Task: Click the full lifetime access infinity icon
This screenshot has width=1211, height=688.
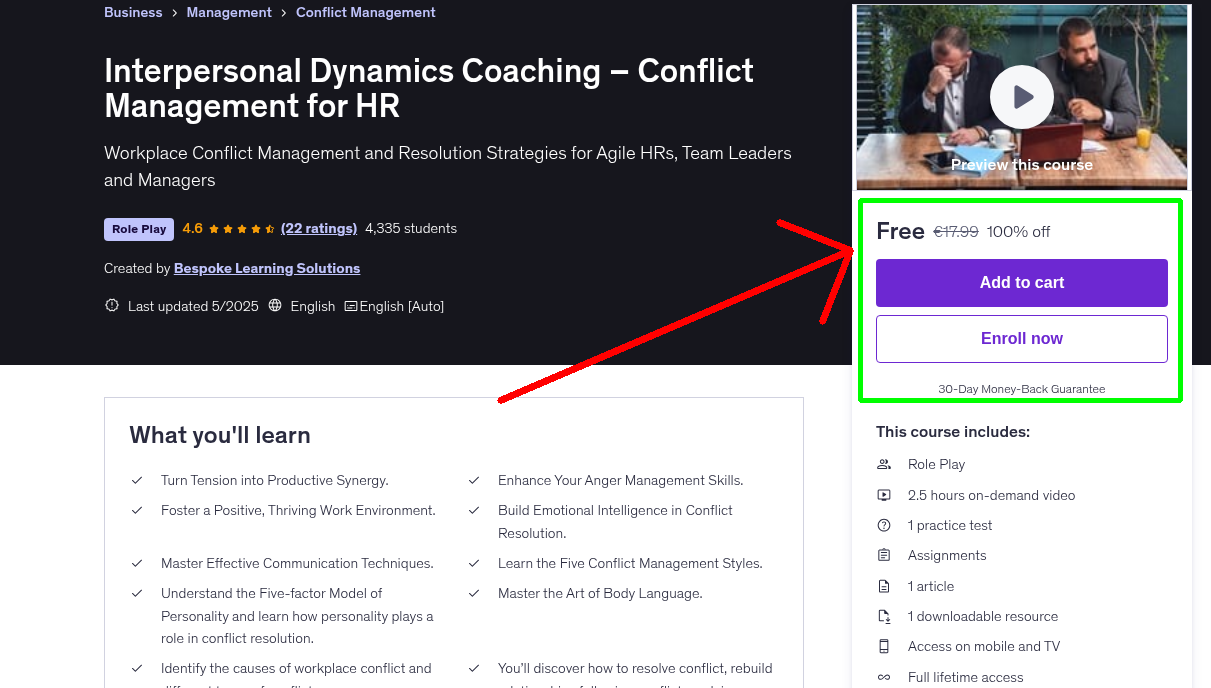Action: pos(883,677)
